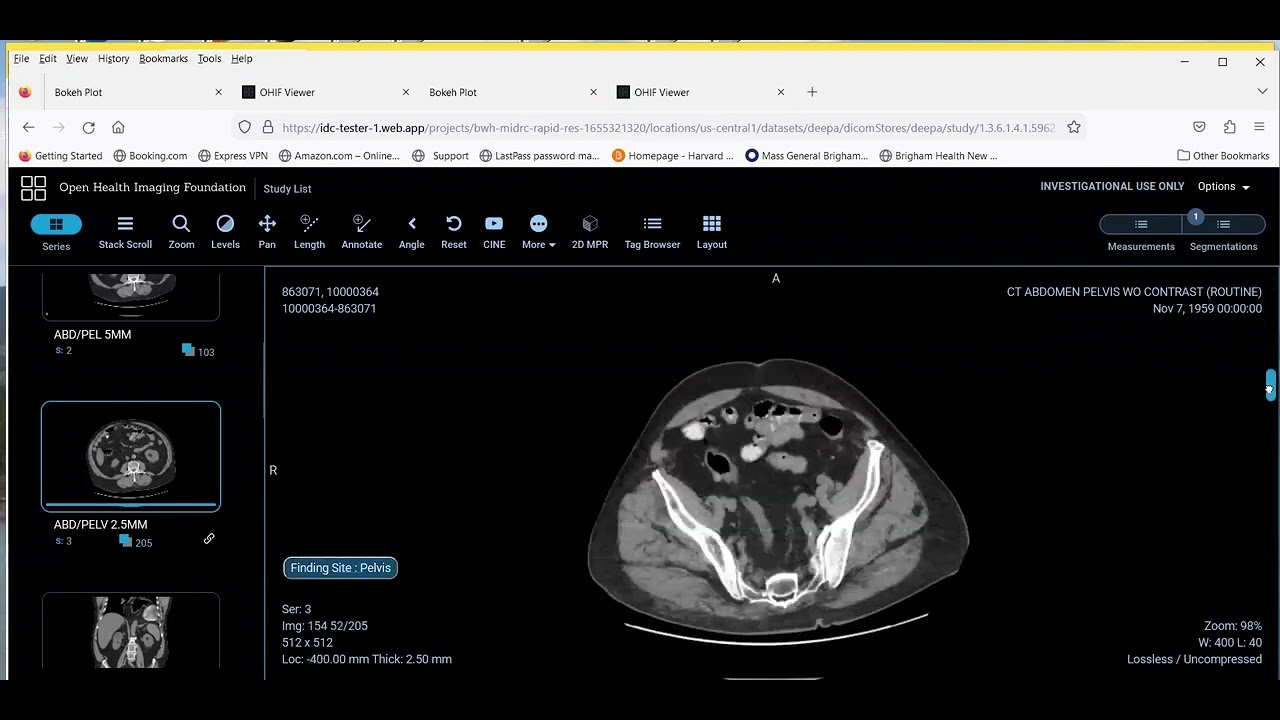Open the Bookmarks menu
This screenshot has height=720, width=1280.
pos(163,59)
